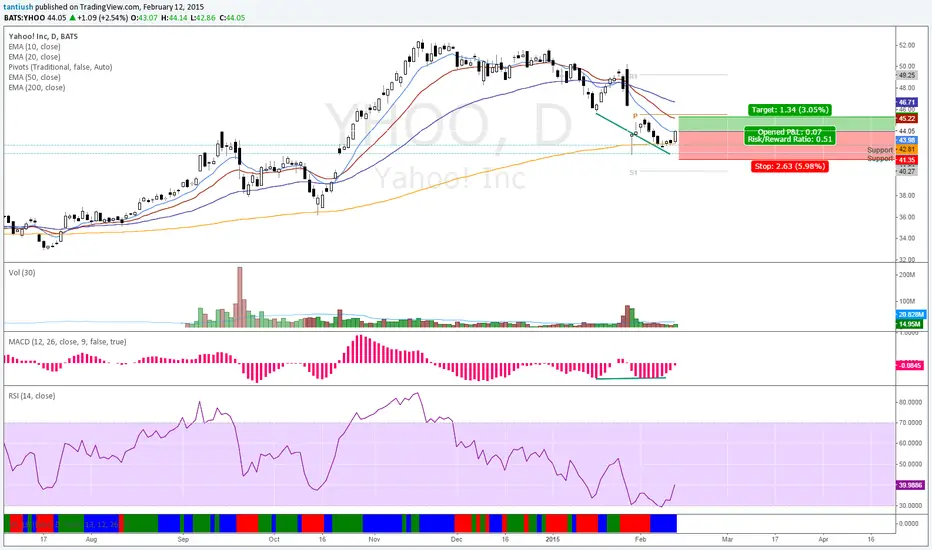The height and width of the screenshot is (550, 932).
Task: Select the EMA (20, close) indicator label
Action: [34, 56]
